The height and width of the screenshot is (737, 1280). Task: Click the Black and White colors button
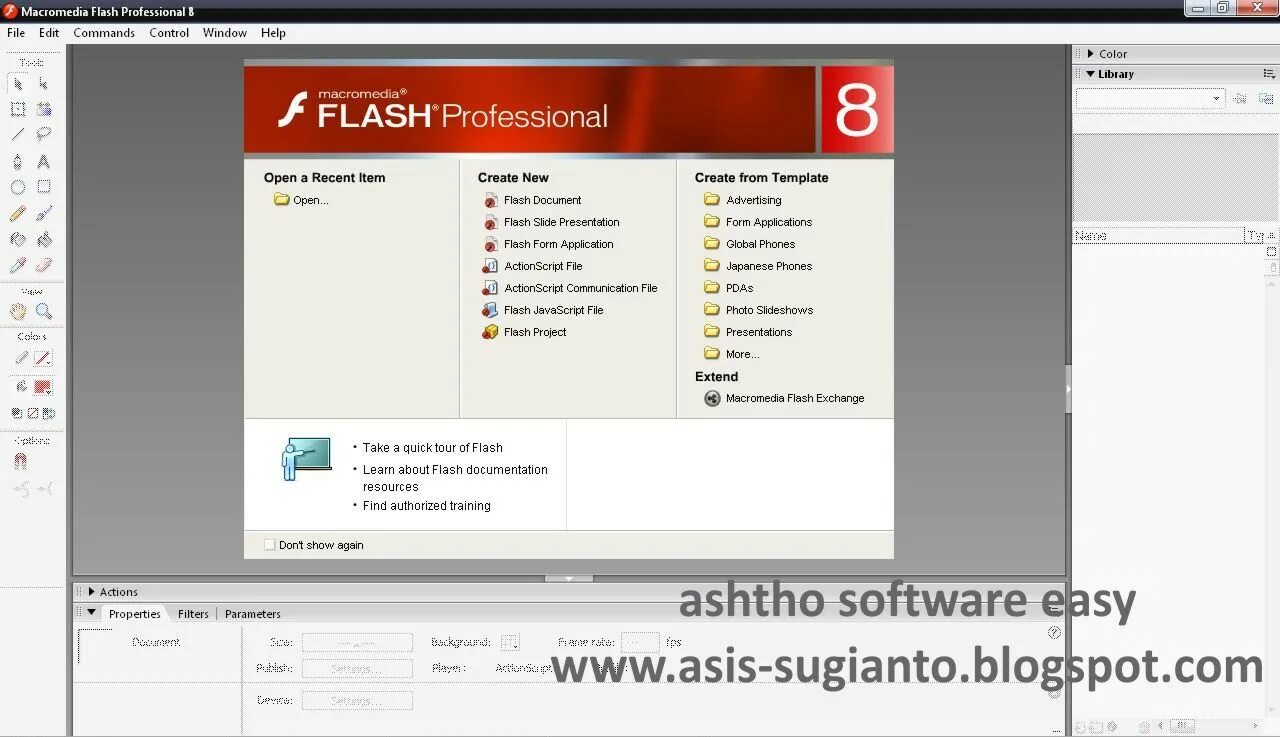point(17,412)
